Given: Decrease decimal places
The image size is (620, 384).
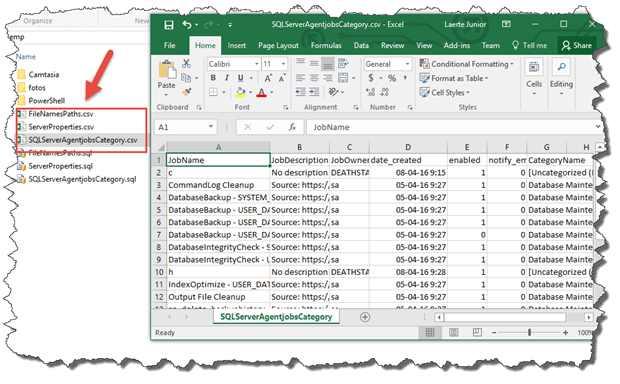Looking at the screenshot, I should click(384, 92).
